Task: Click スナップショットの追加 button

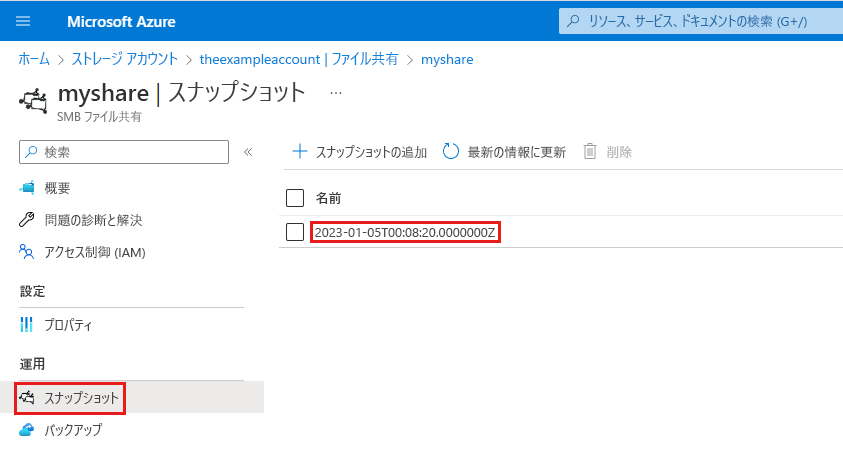Action: [x=359, y=152]
